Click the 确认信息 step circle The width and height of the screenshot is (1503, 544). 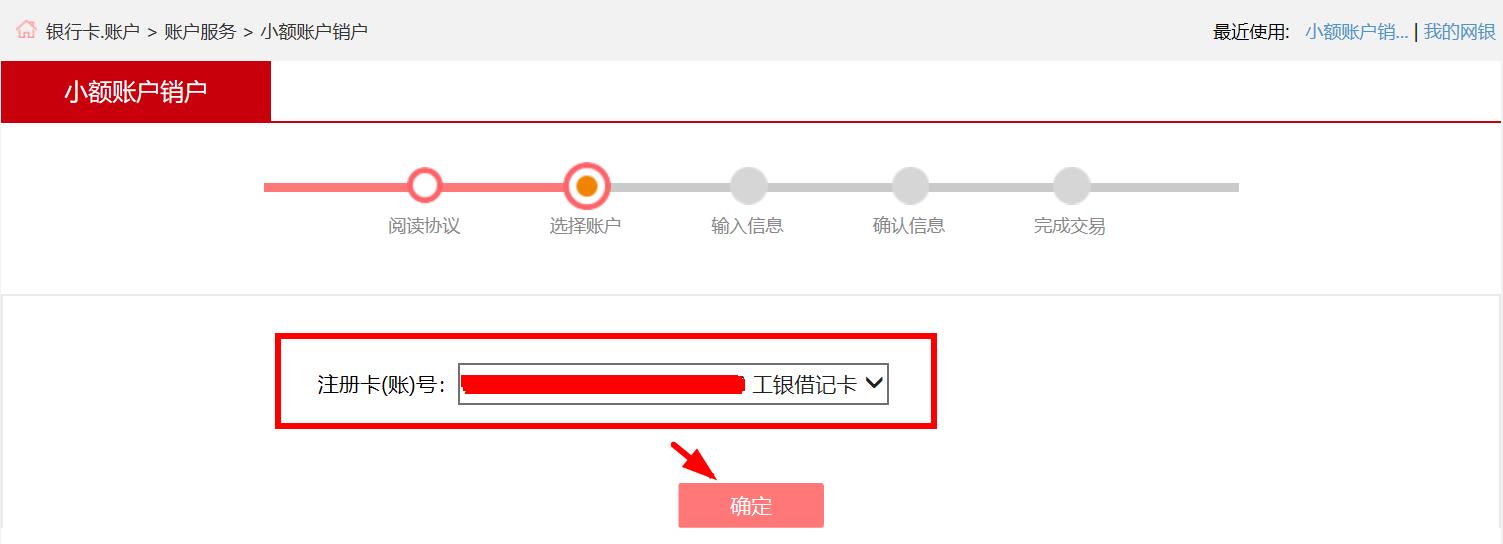(x=910, y=186)
